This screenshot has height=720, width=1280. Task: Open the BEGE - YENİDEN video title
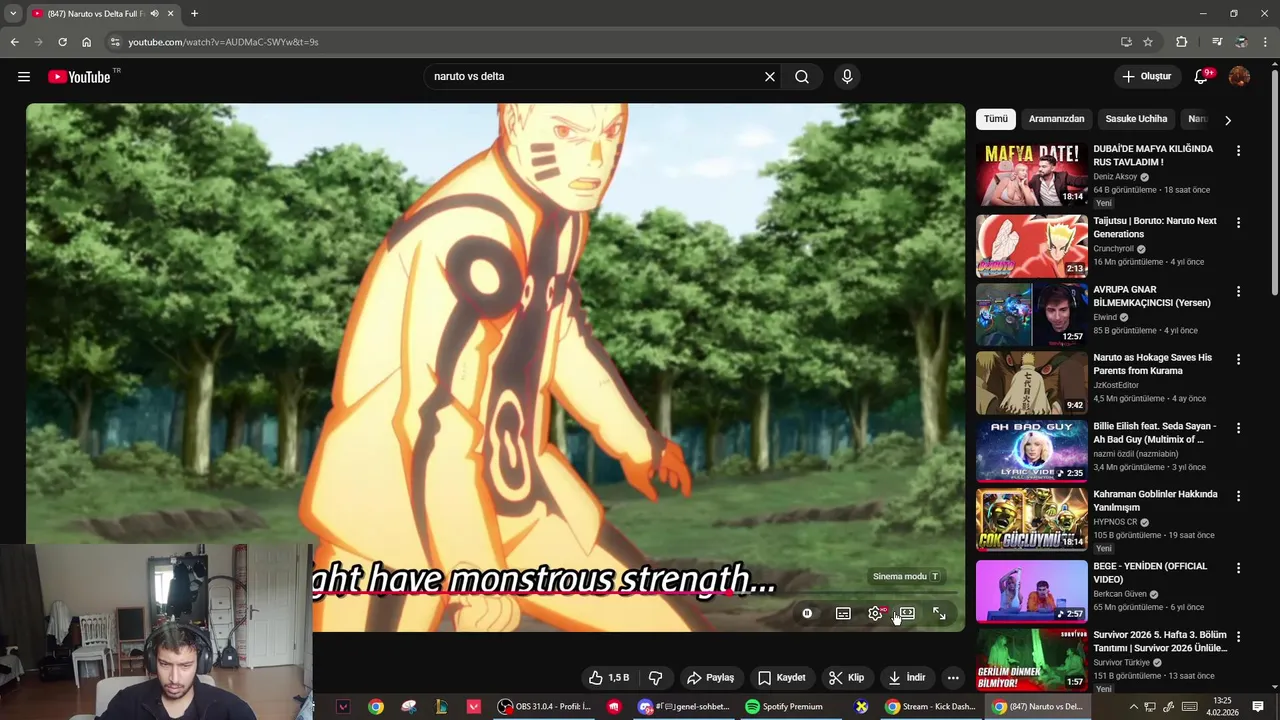1150,573
